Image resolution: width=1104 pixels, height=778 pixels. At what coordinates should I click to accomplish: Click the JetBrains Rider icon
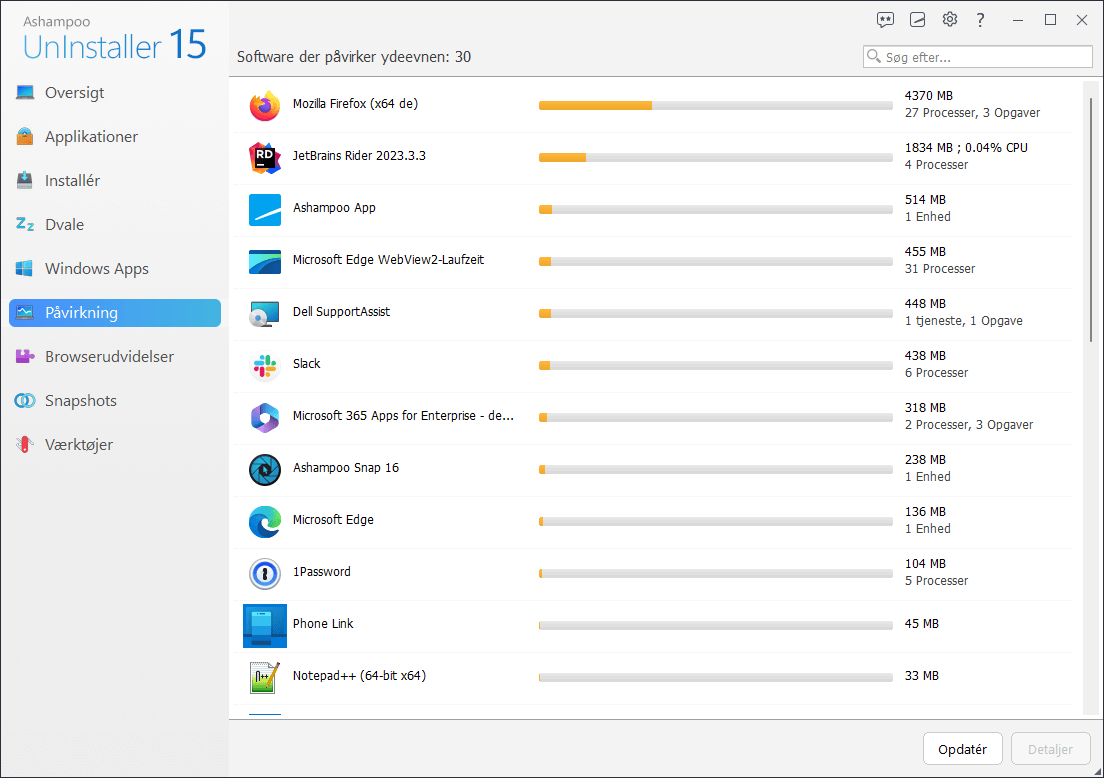(265, 158)
